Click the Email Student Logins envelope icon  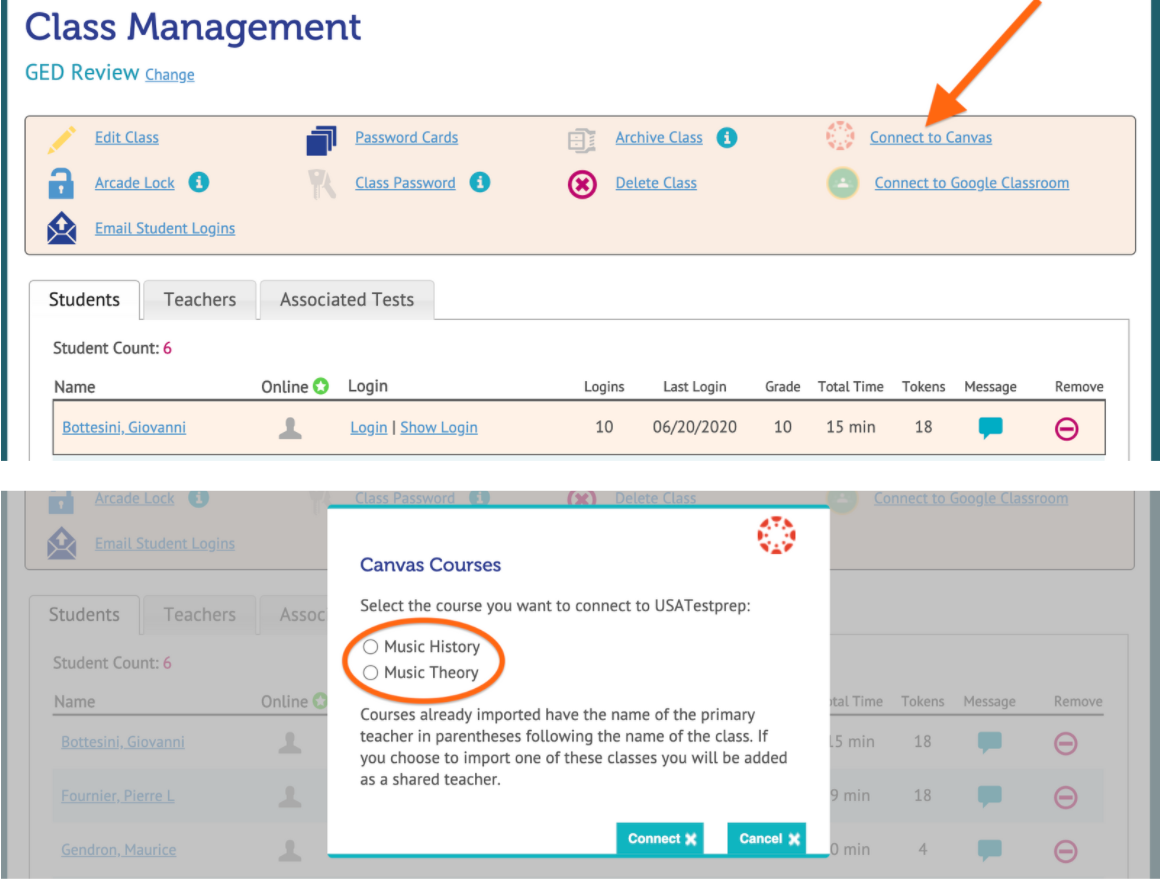tap(61, 229)
